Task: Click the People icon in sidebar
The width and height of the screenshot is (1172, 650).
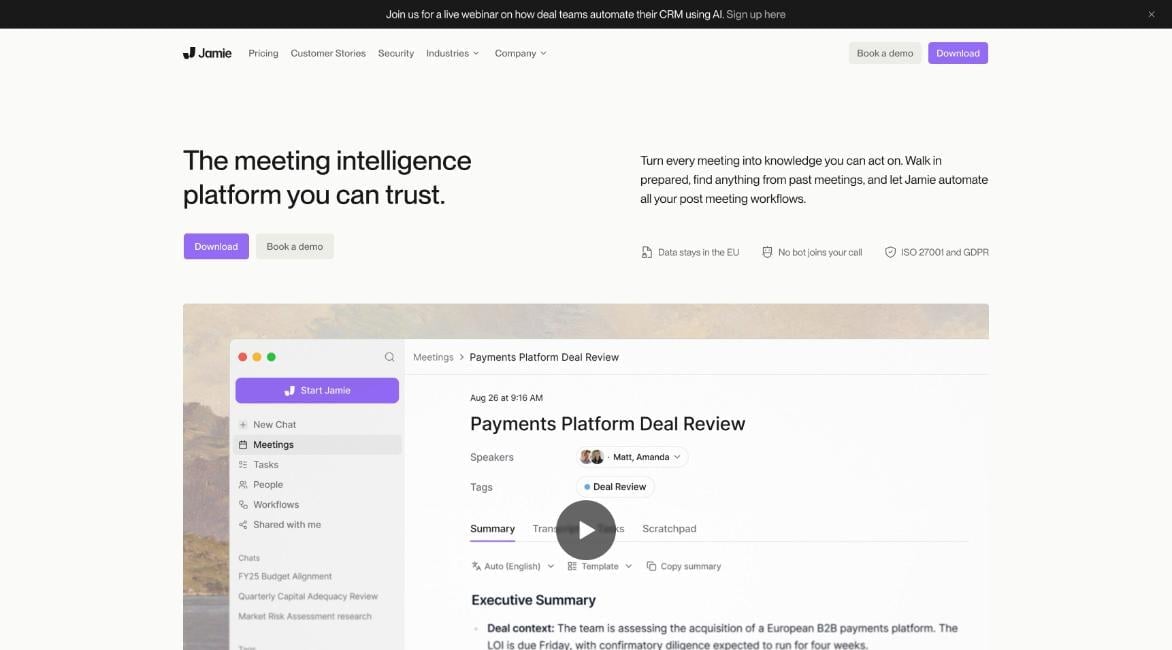Action: tap(243, 485)
